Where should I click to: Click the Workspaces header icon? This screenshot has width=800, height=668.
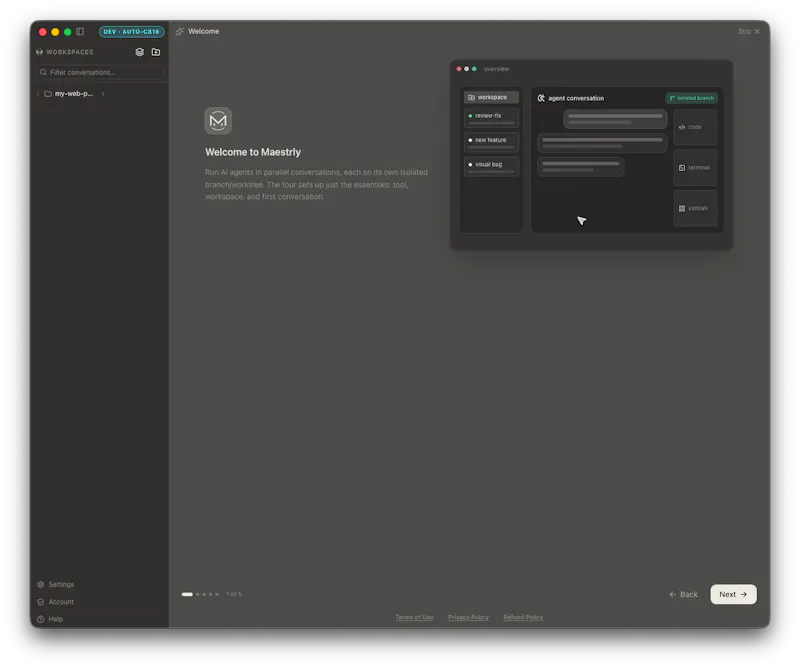click(x=39, y=52)
